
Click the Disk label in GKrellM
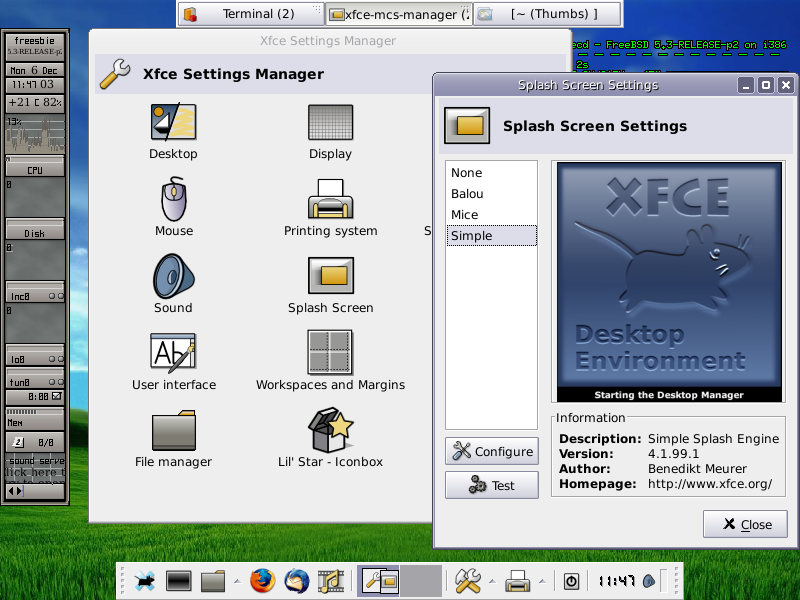click(x=35, y=233)
